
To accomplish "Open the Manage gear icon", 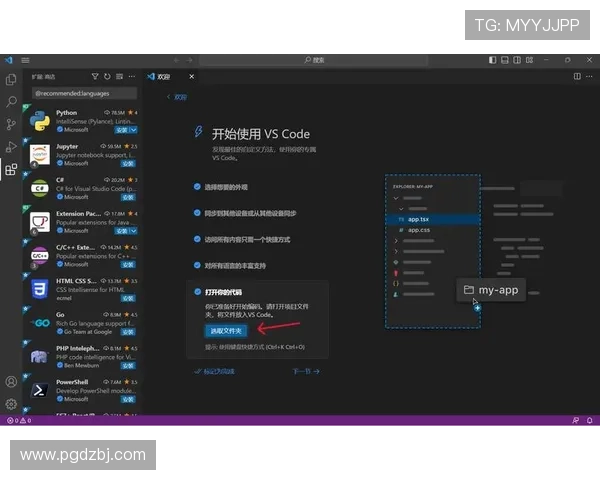I will (11, 404).
